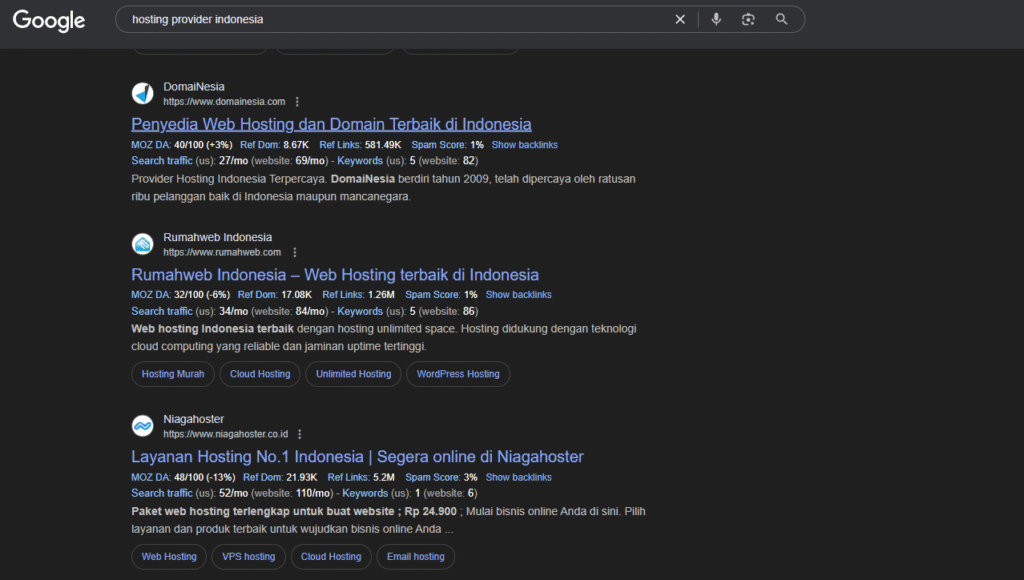Click Keywords link in Rumahweb metrics row

[360, 312]
